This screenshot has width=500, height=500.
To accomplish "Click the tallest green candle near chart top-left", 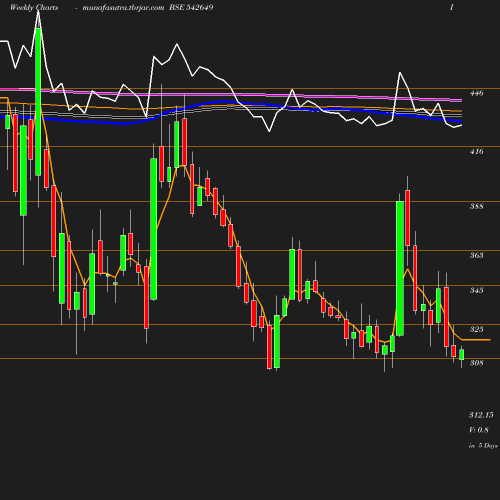I will 38,102.
